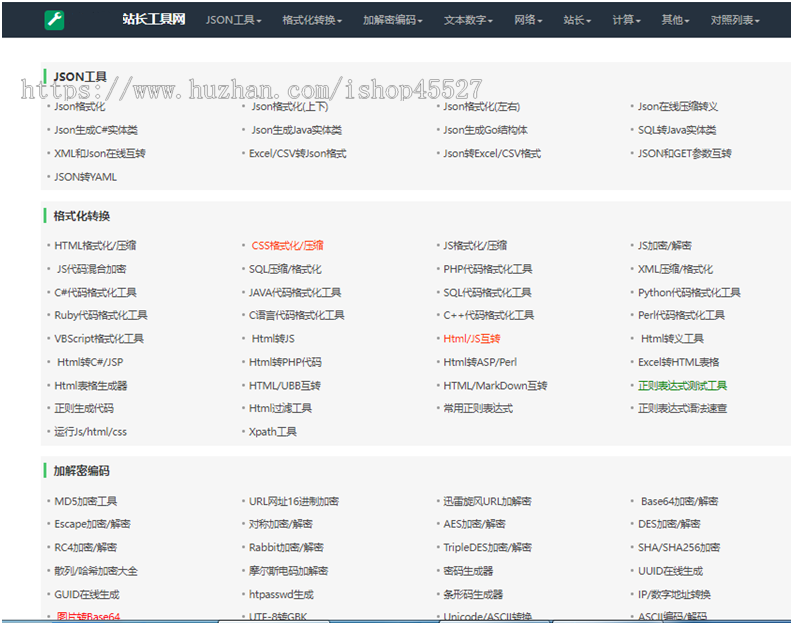Open 运行Js/html/css link
Screen dimensions: 793x625
pyautogui.click(x=91, y=432)
